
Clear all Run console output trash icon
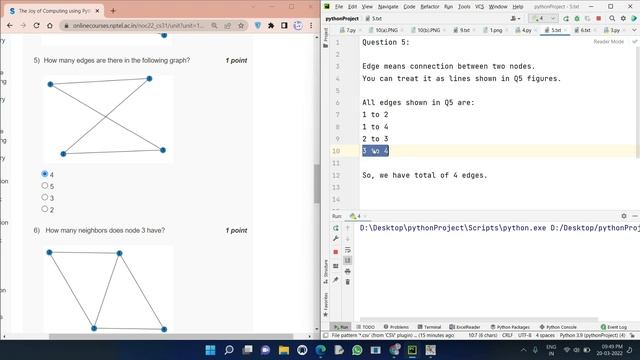click(x=348, y=282)
